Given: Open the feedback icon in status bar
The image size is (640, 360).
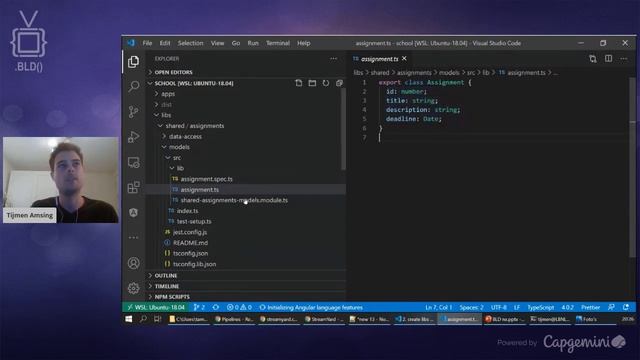Looking at the screenshot, I should pyautogui.click(x=611, y=307).
